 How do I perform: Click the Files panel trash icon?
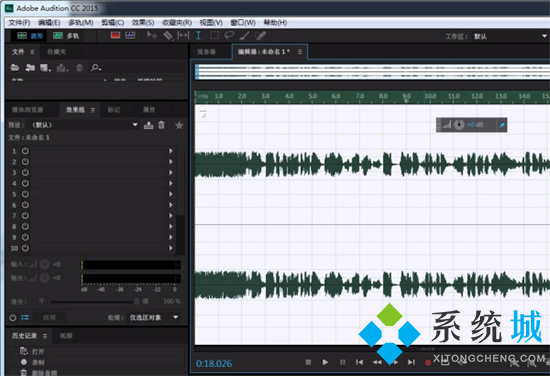click(80, 68)
